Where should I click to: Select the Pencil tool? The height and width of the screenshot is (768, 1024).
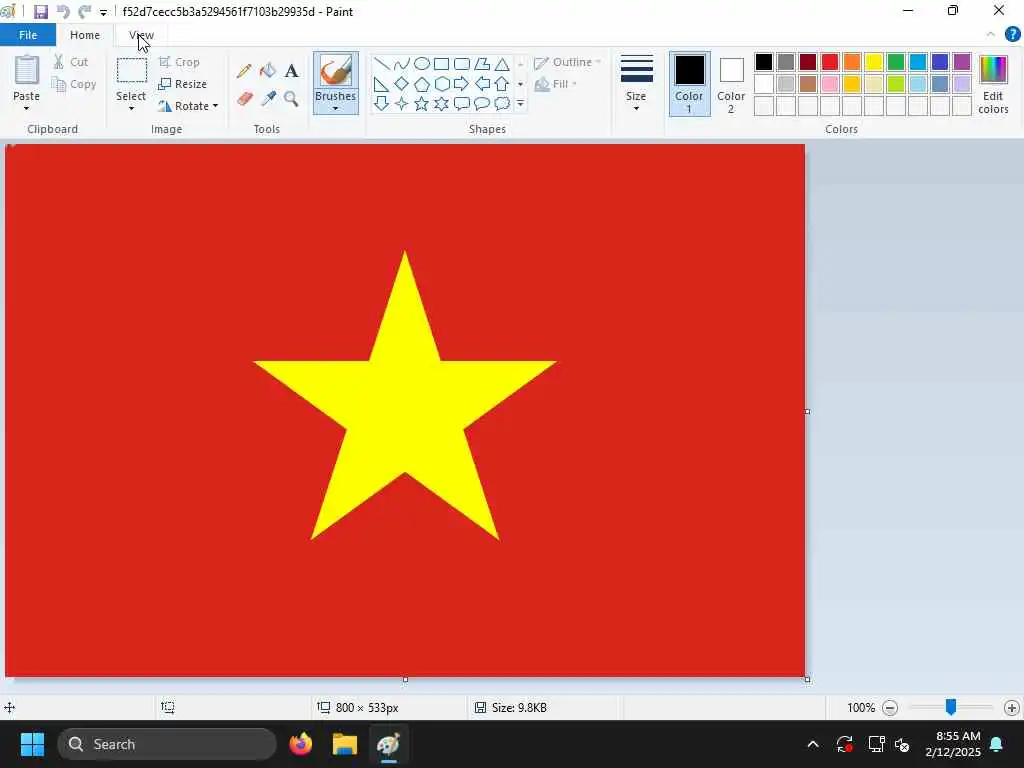[x=244, y=71]
